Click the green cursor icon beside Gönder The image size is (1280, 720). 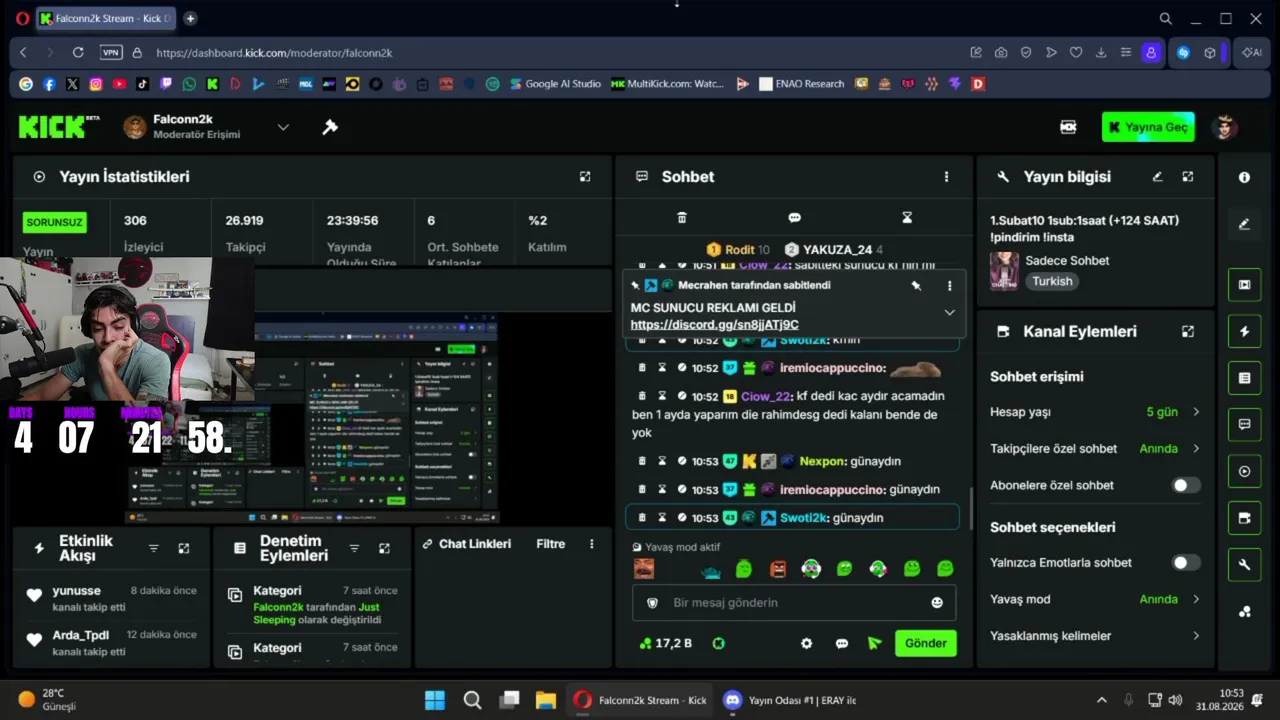(875, 643)
